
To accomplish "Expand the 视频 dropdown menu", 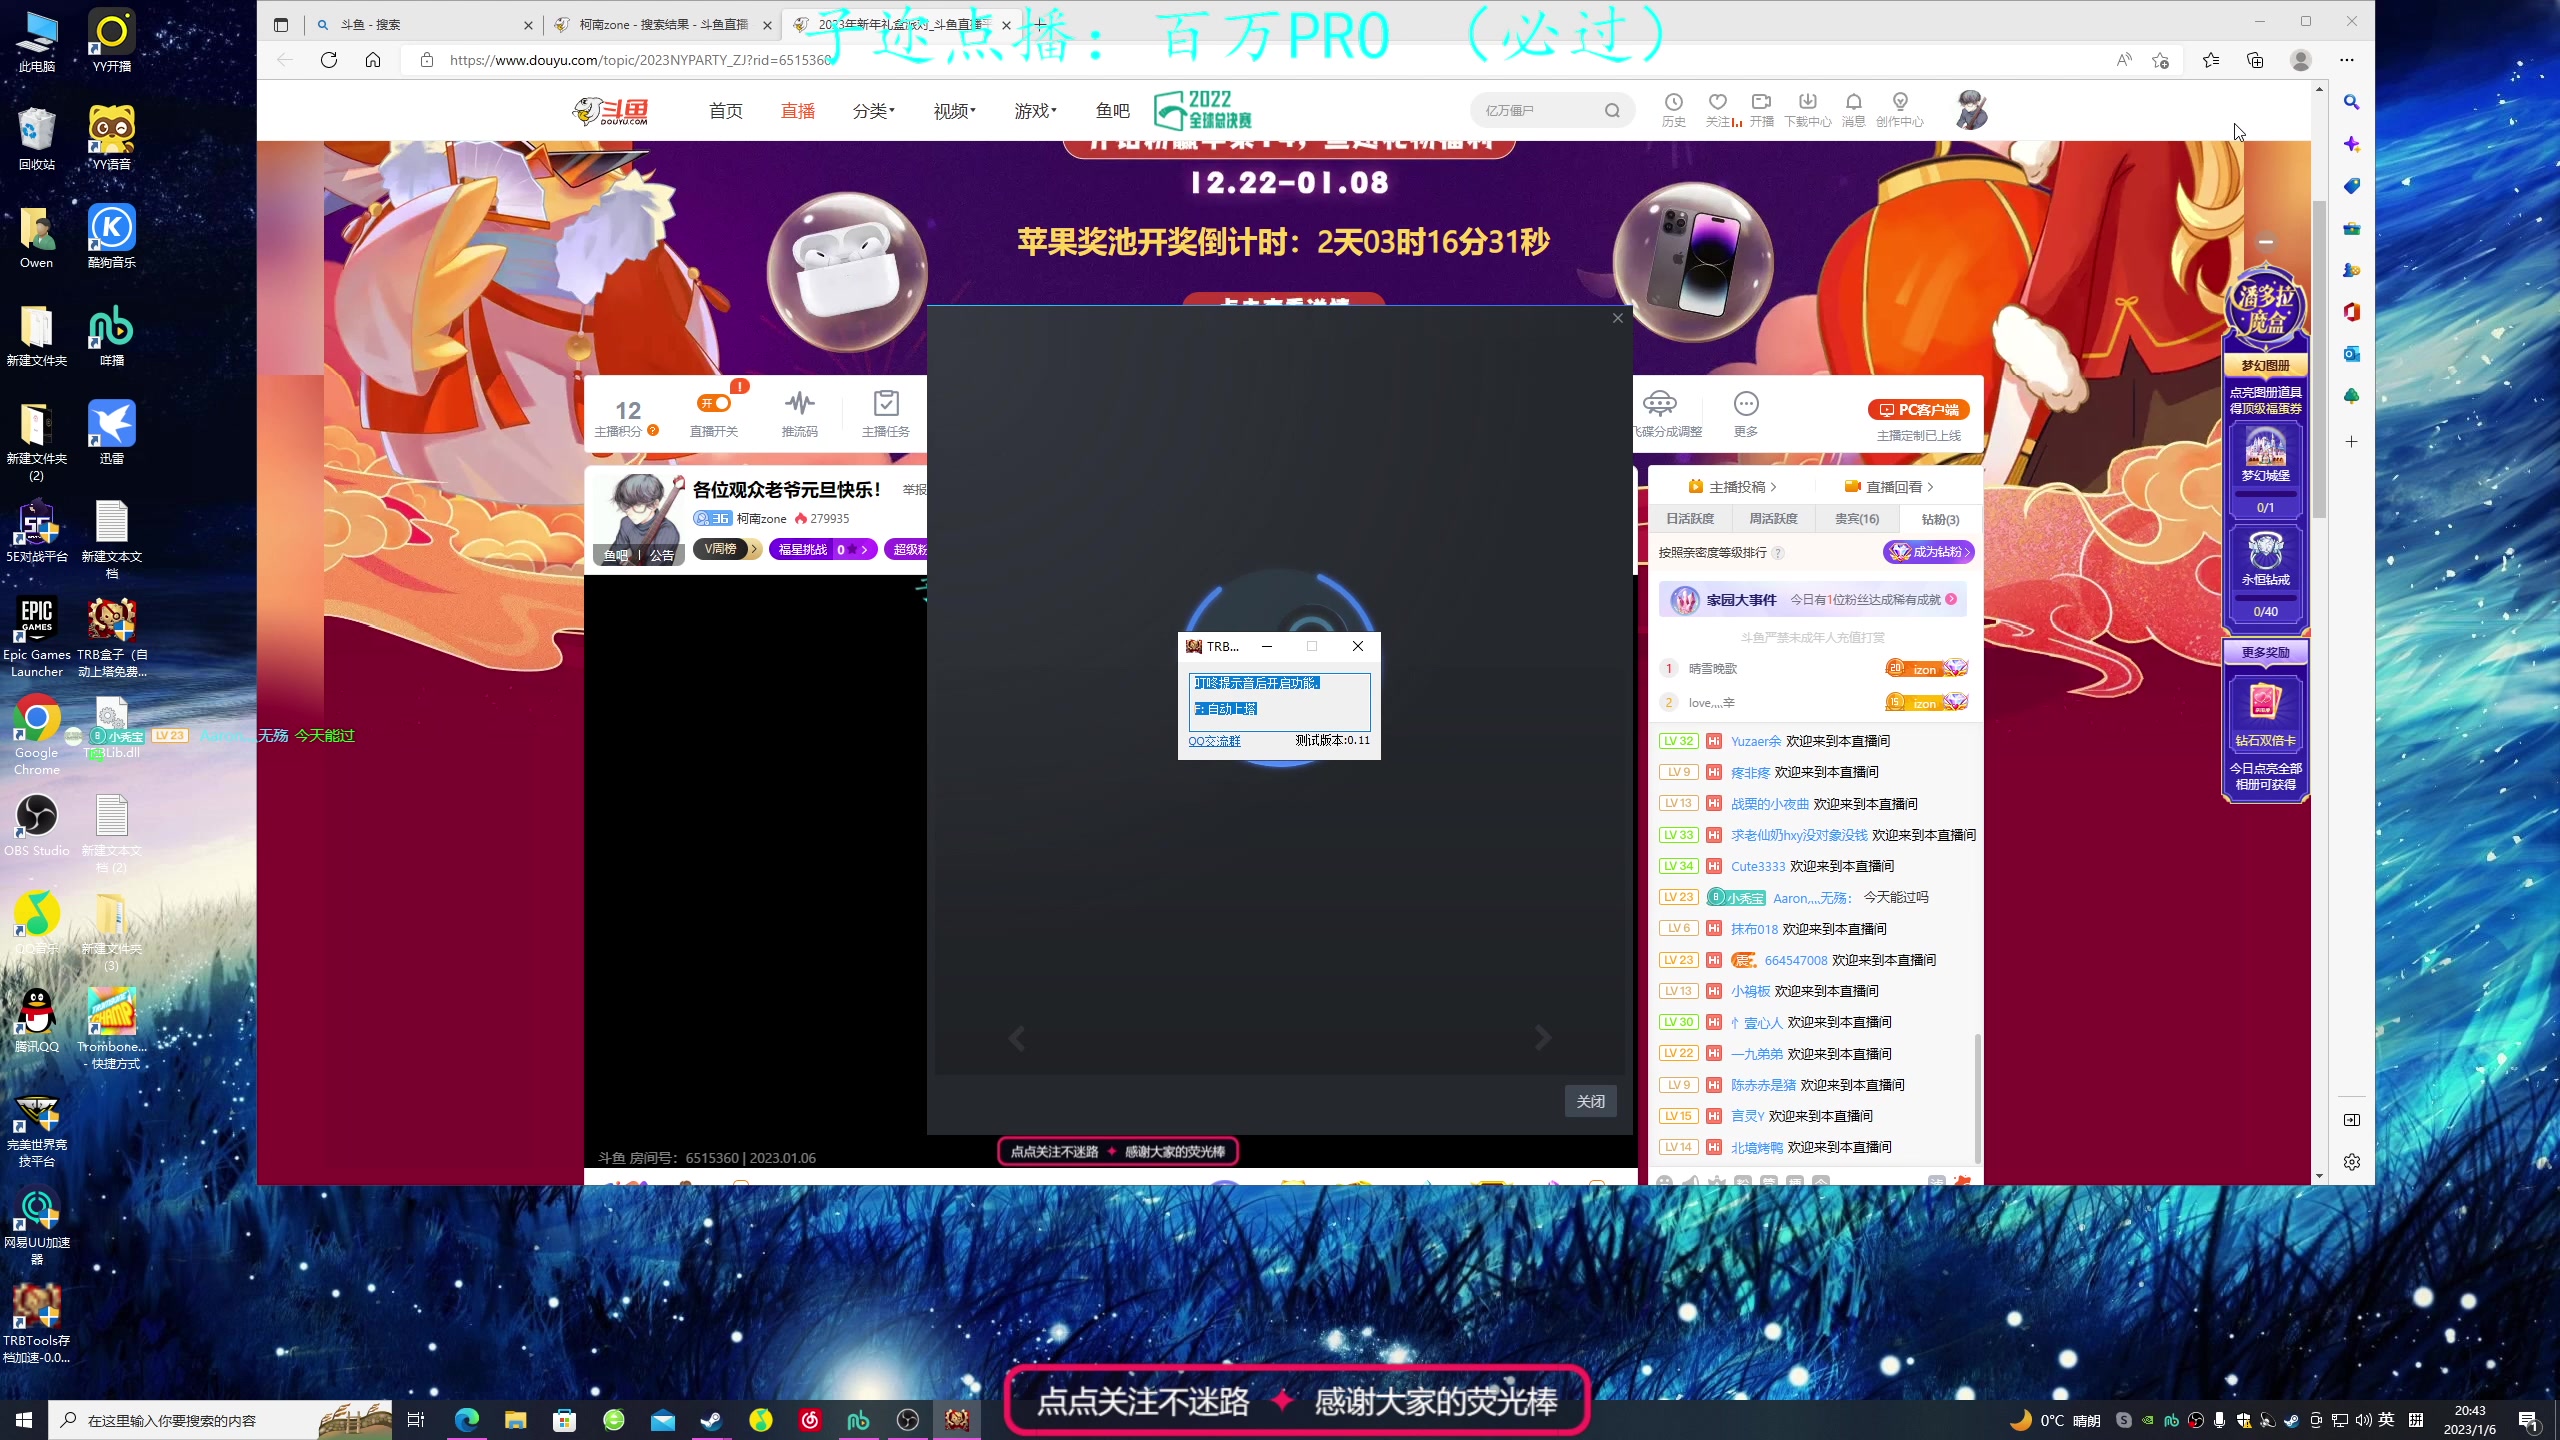I will pyautogui.click(x=954, y=110).
